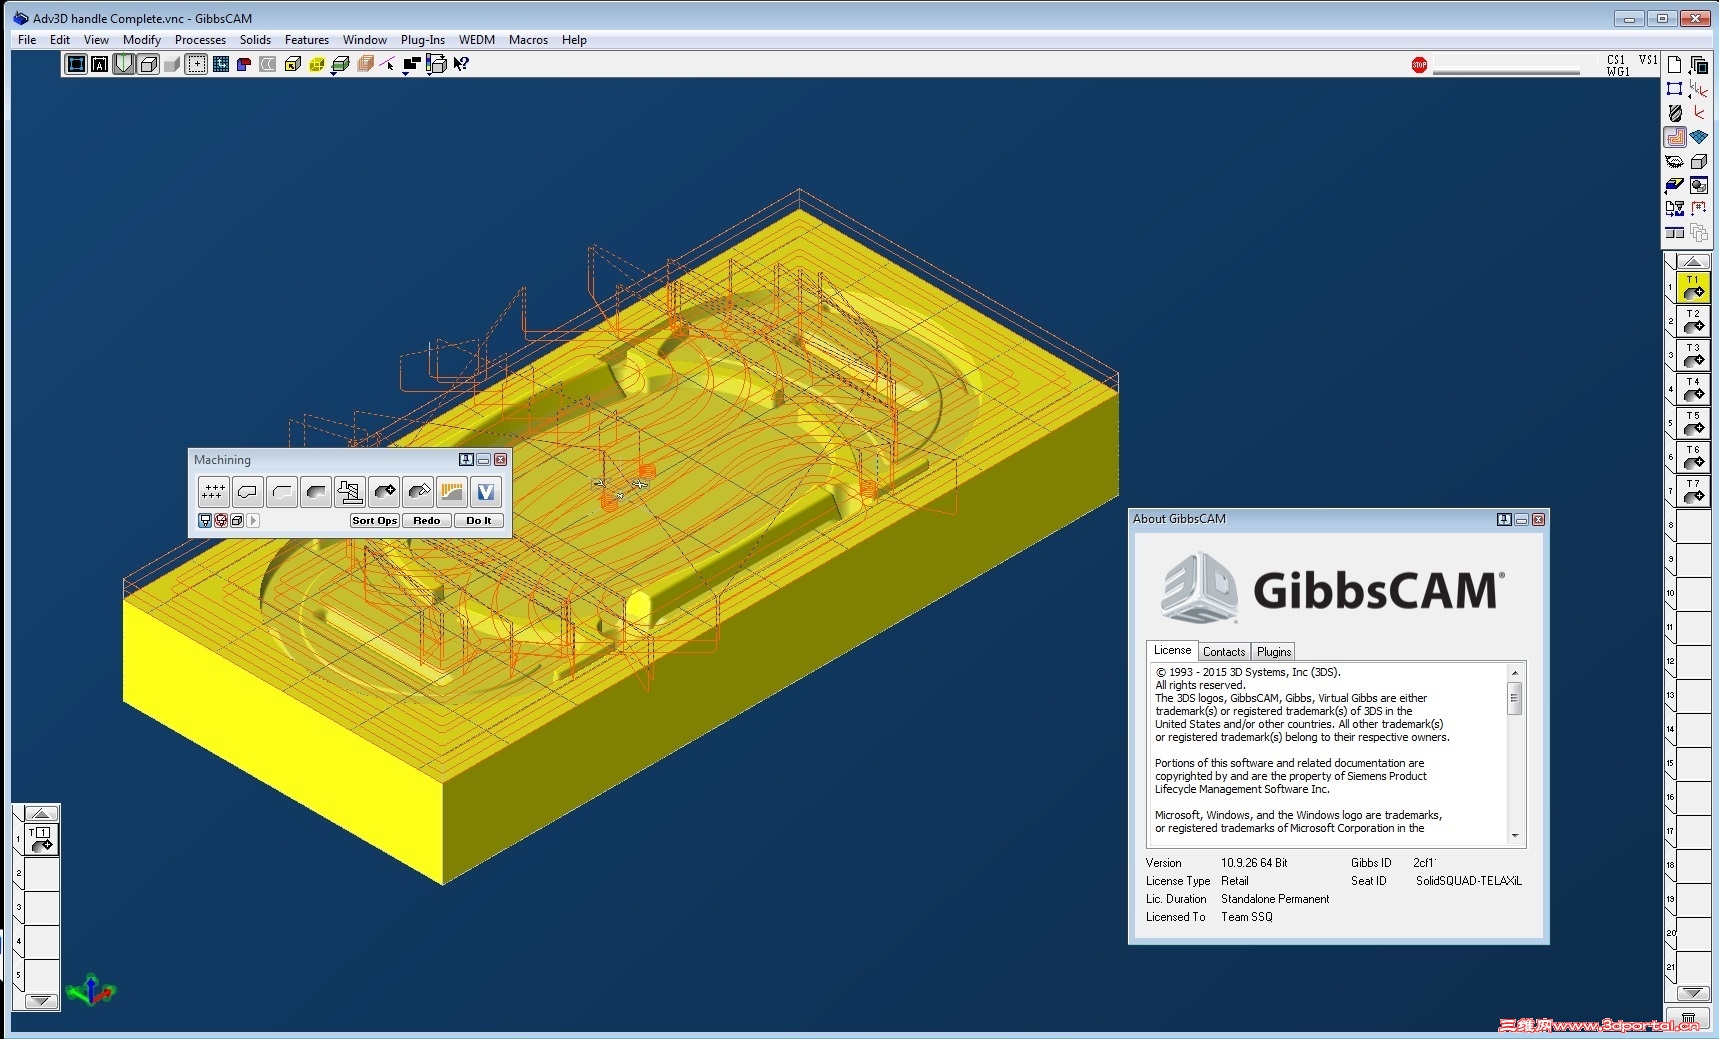Viewport: 1719px width, 1039px height.
Task: Click the Do It button
Action: click(478, 520)
